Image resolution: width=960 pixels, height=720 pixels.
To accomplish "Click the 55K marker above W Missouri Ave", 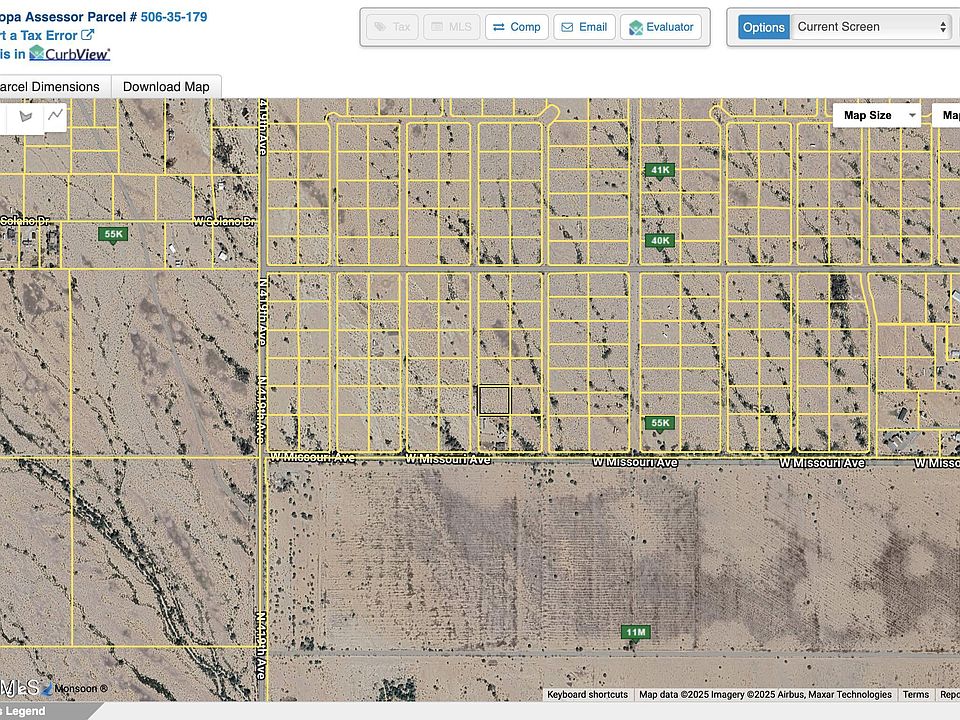I will 660,424.
